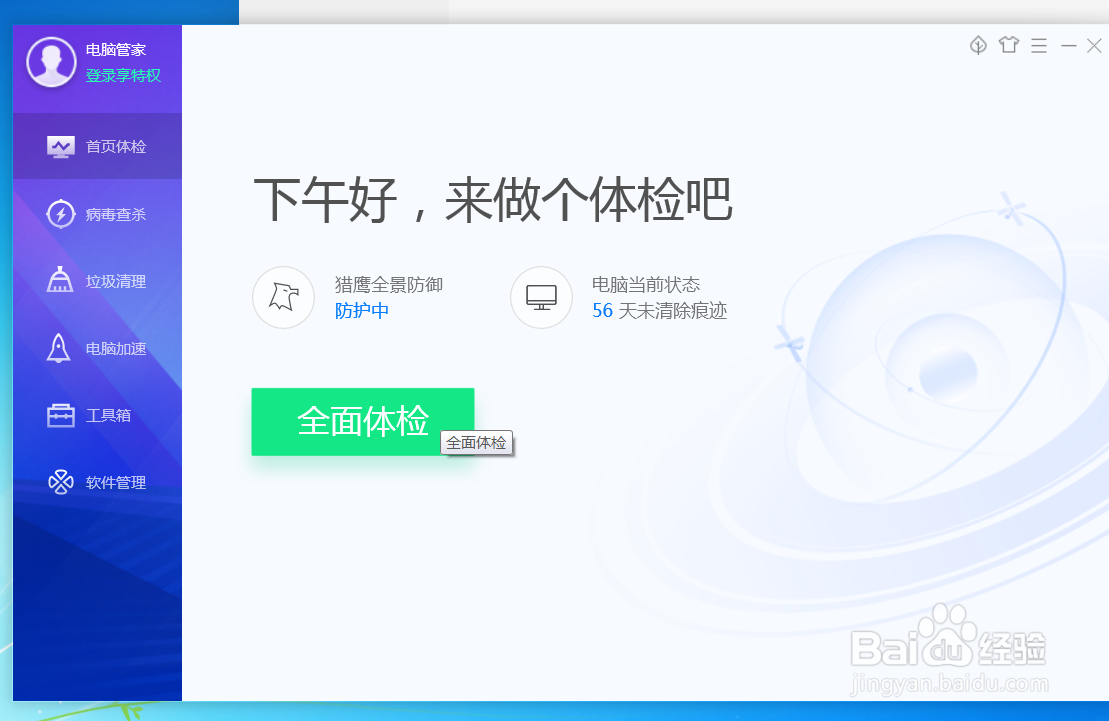Click the 猎鹰全景防御 eagle shield icon
1109x721 pixels.
[x=283, y=297]
